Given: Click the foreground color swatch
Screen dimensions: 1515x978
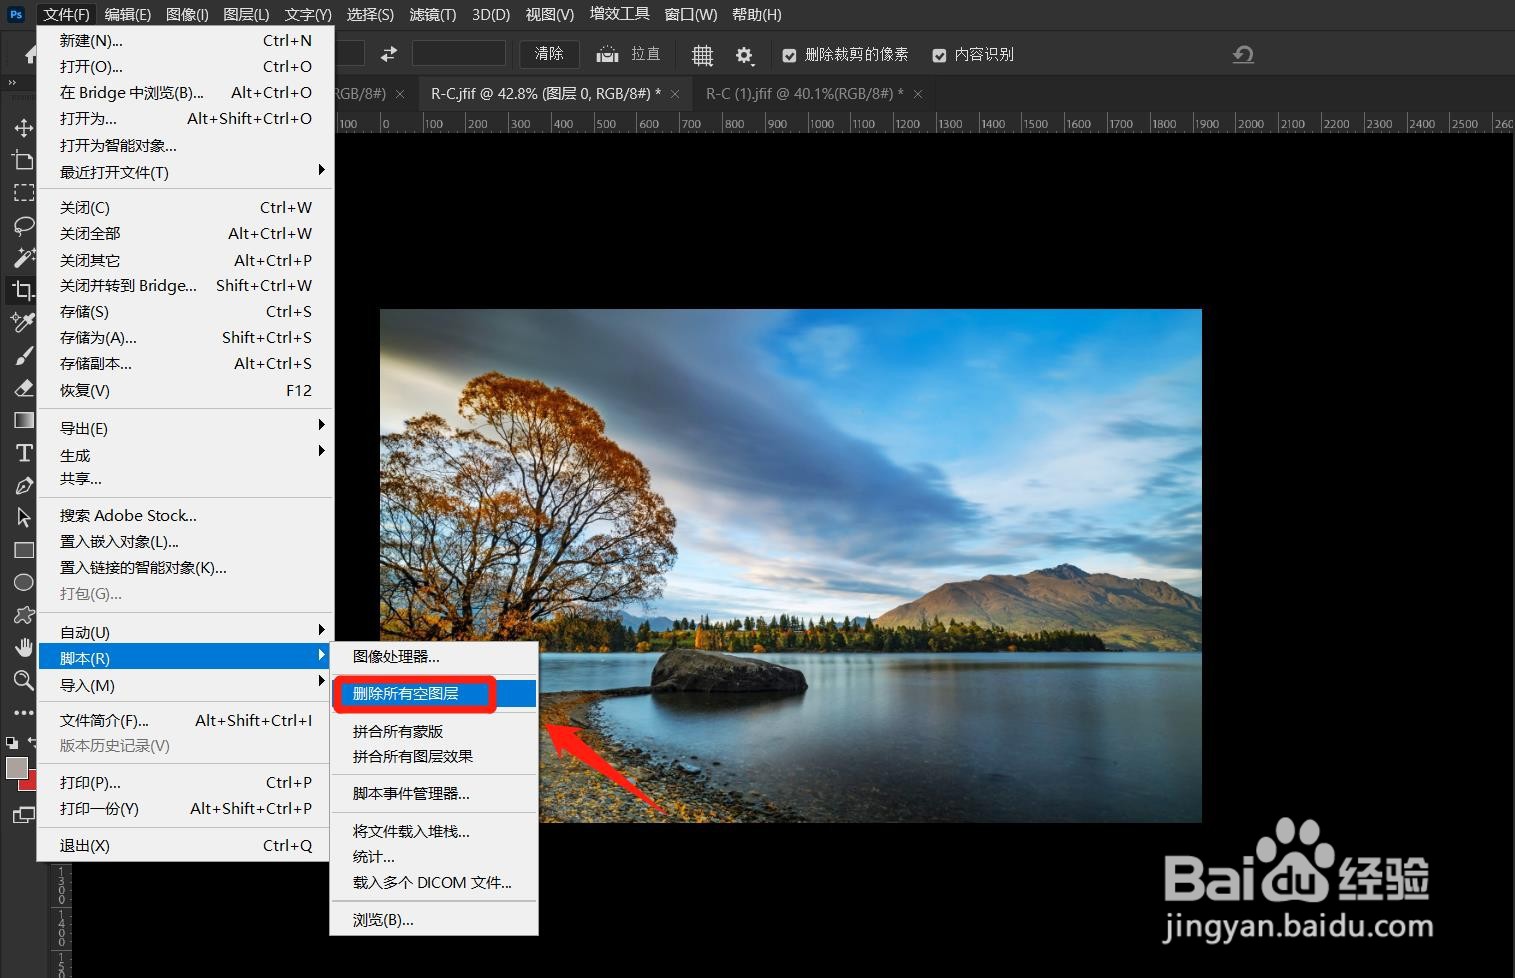Looking at the screenshot, I should [x=16, y=768].
